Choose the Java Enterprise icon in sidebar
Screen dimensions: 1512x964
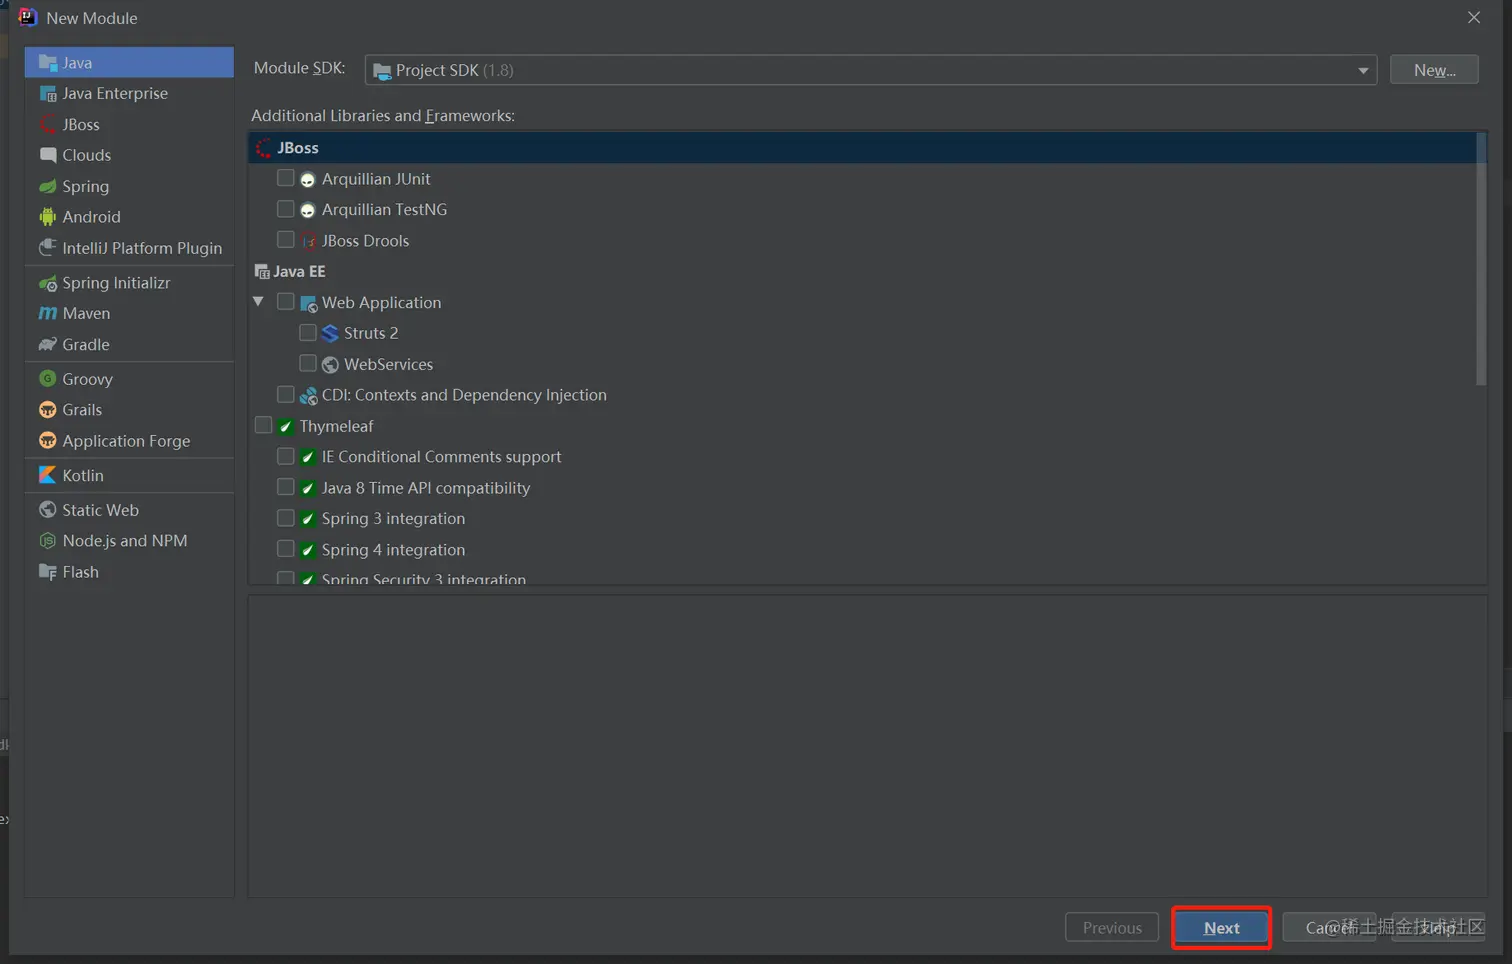(x=47, y=93)
